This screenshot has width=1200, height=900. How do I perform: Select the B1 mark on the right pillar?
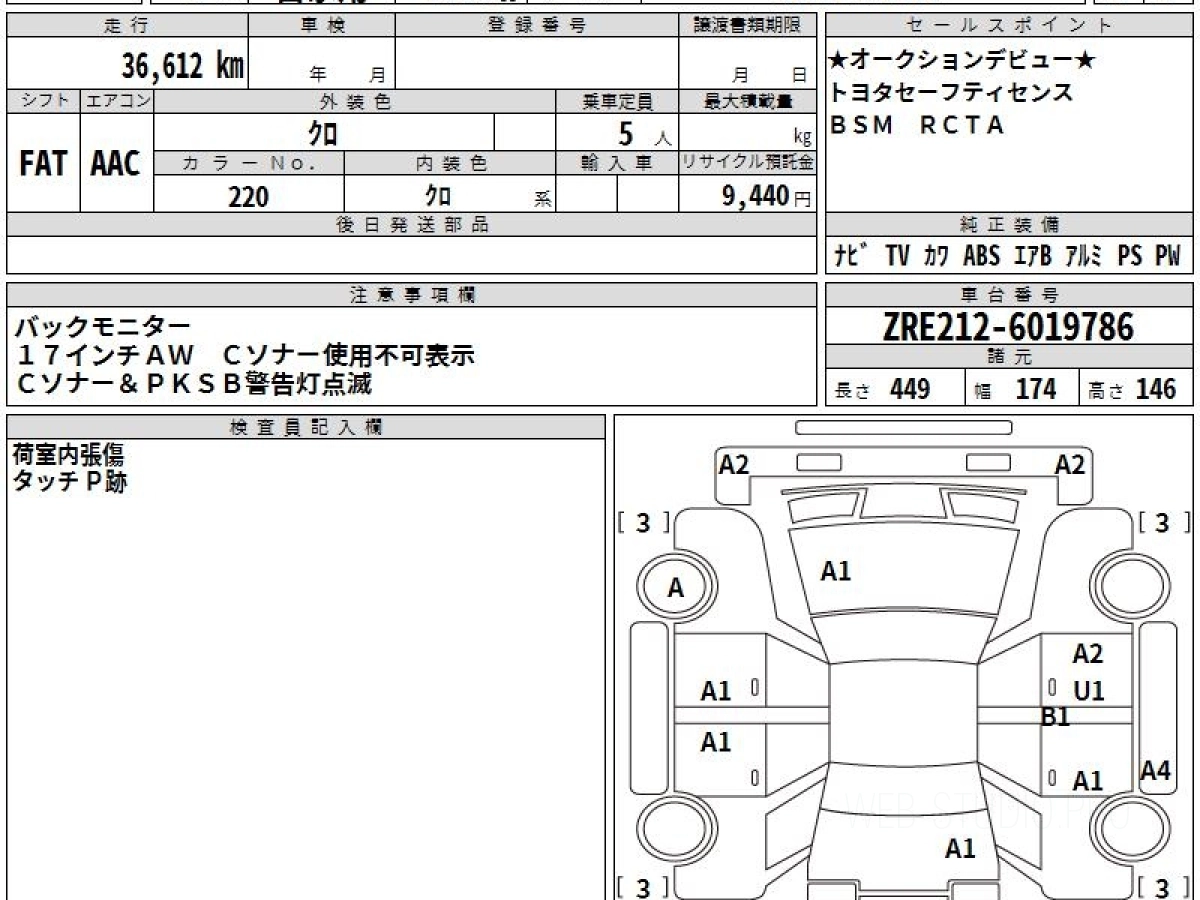[1056, 717]
